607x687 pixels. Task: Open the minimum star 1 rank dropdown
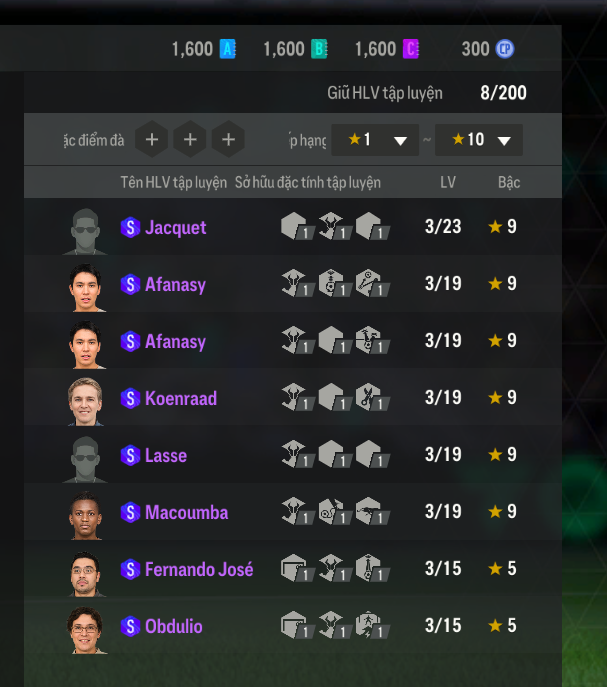pyautogui.click(x=375, y=140)
